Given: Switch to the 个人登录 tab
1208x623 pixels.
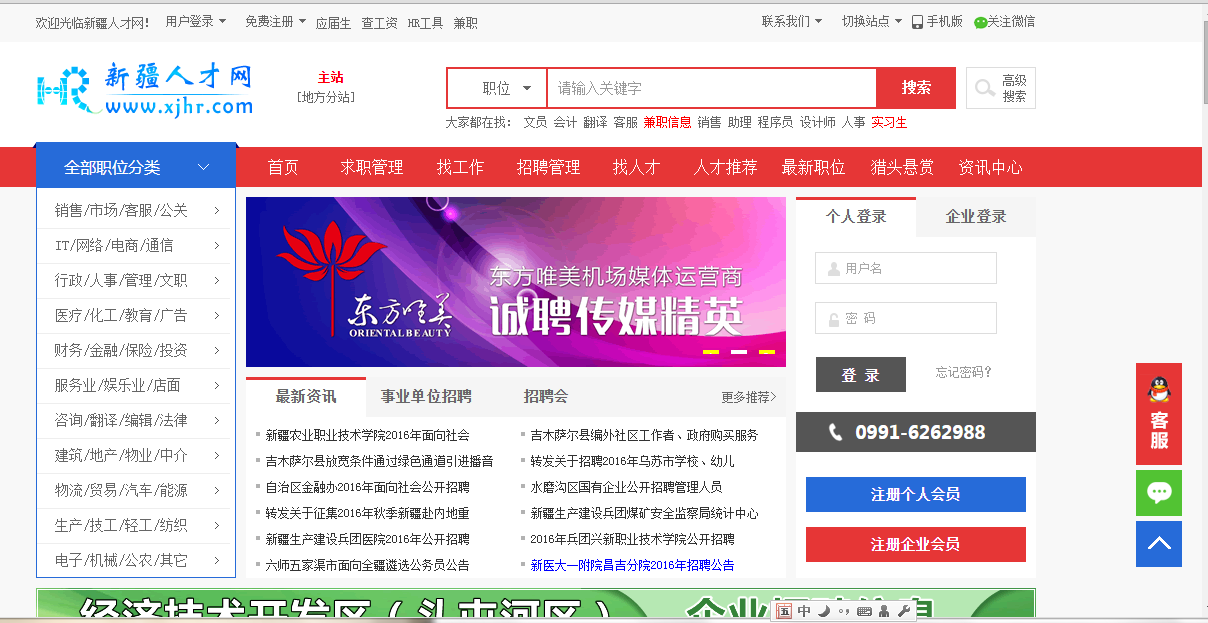Looking at the screenshot, I should [x=856, y=216].
